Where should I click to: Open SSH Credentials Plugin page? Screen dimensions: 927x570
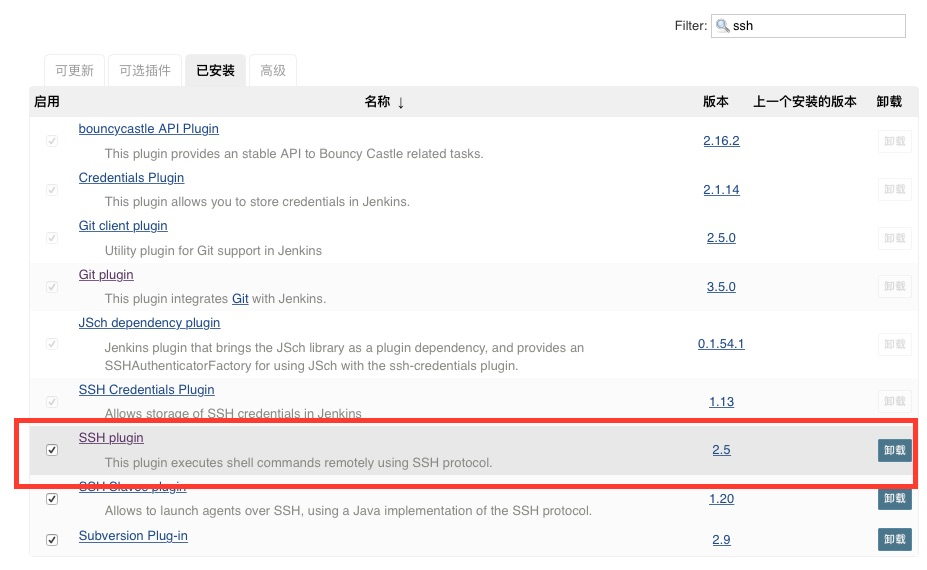click(147, 390)
